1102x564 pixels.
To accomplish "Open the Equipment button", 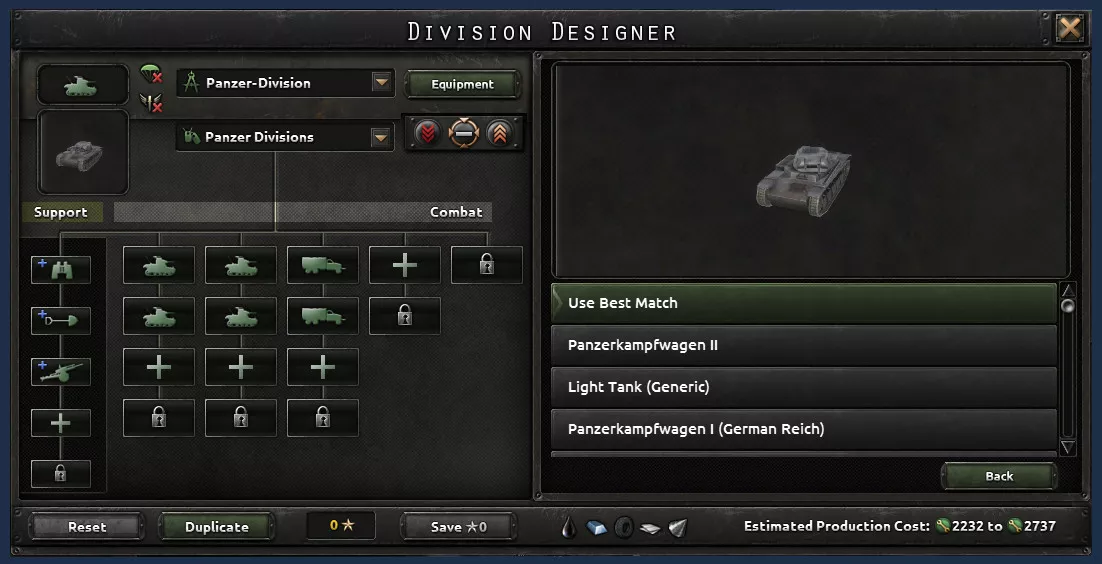I will (462, 84).
